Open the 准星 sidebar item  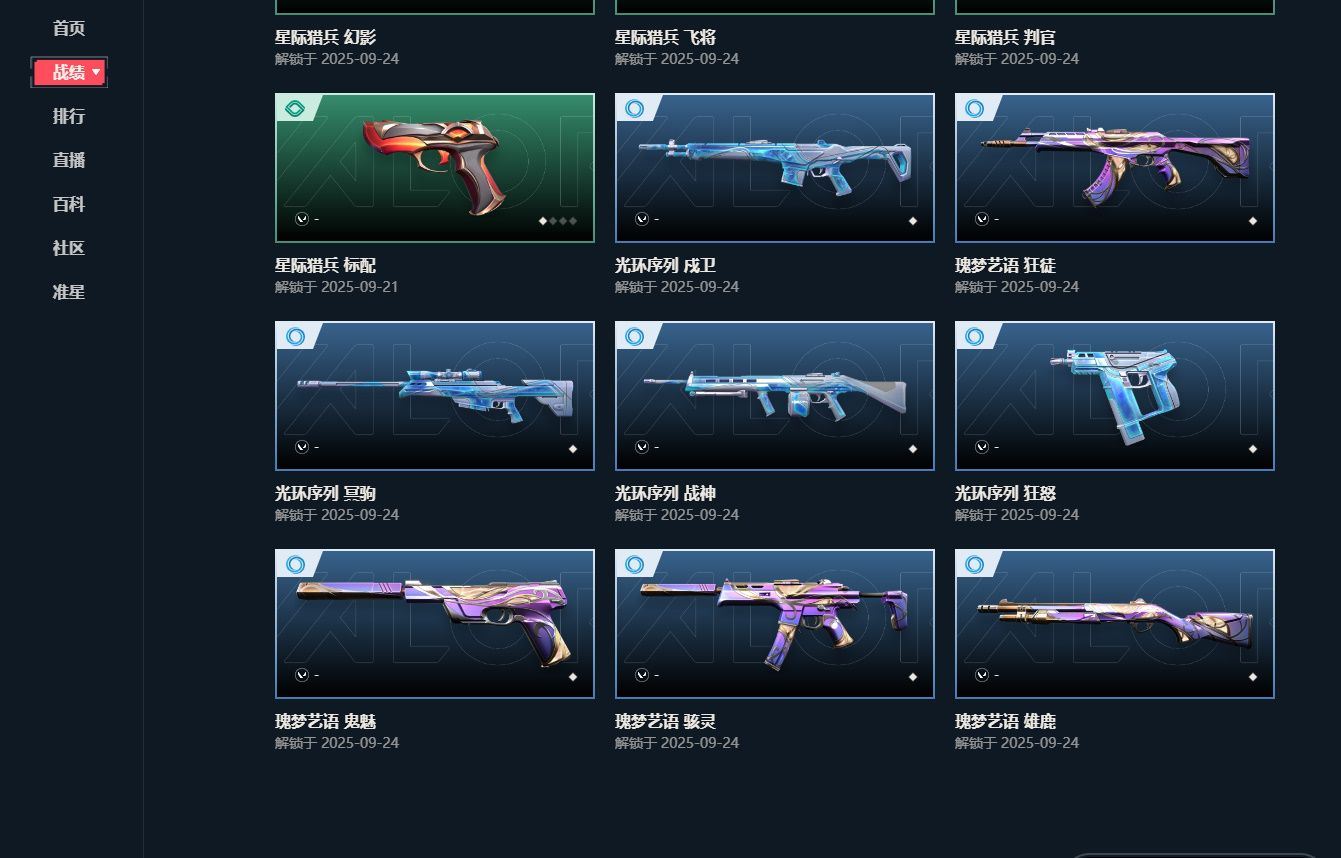click(x=69, y=292)
